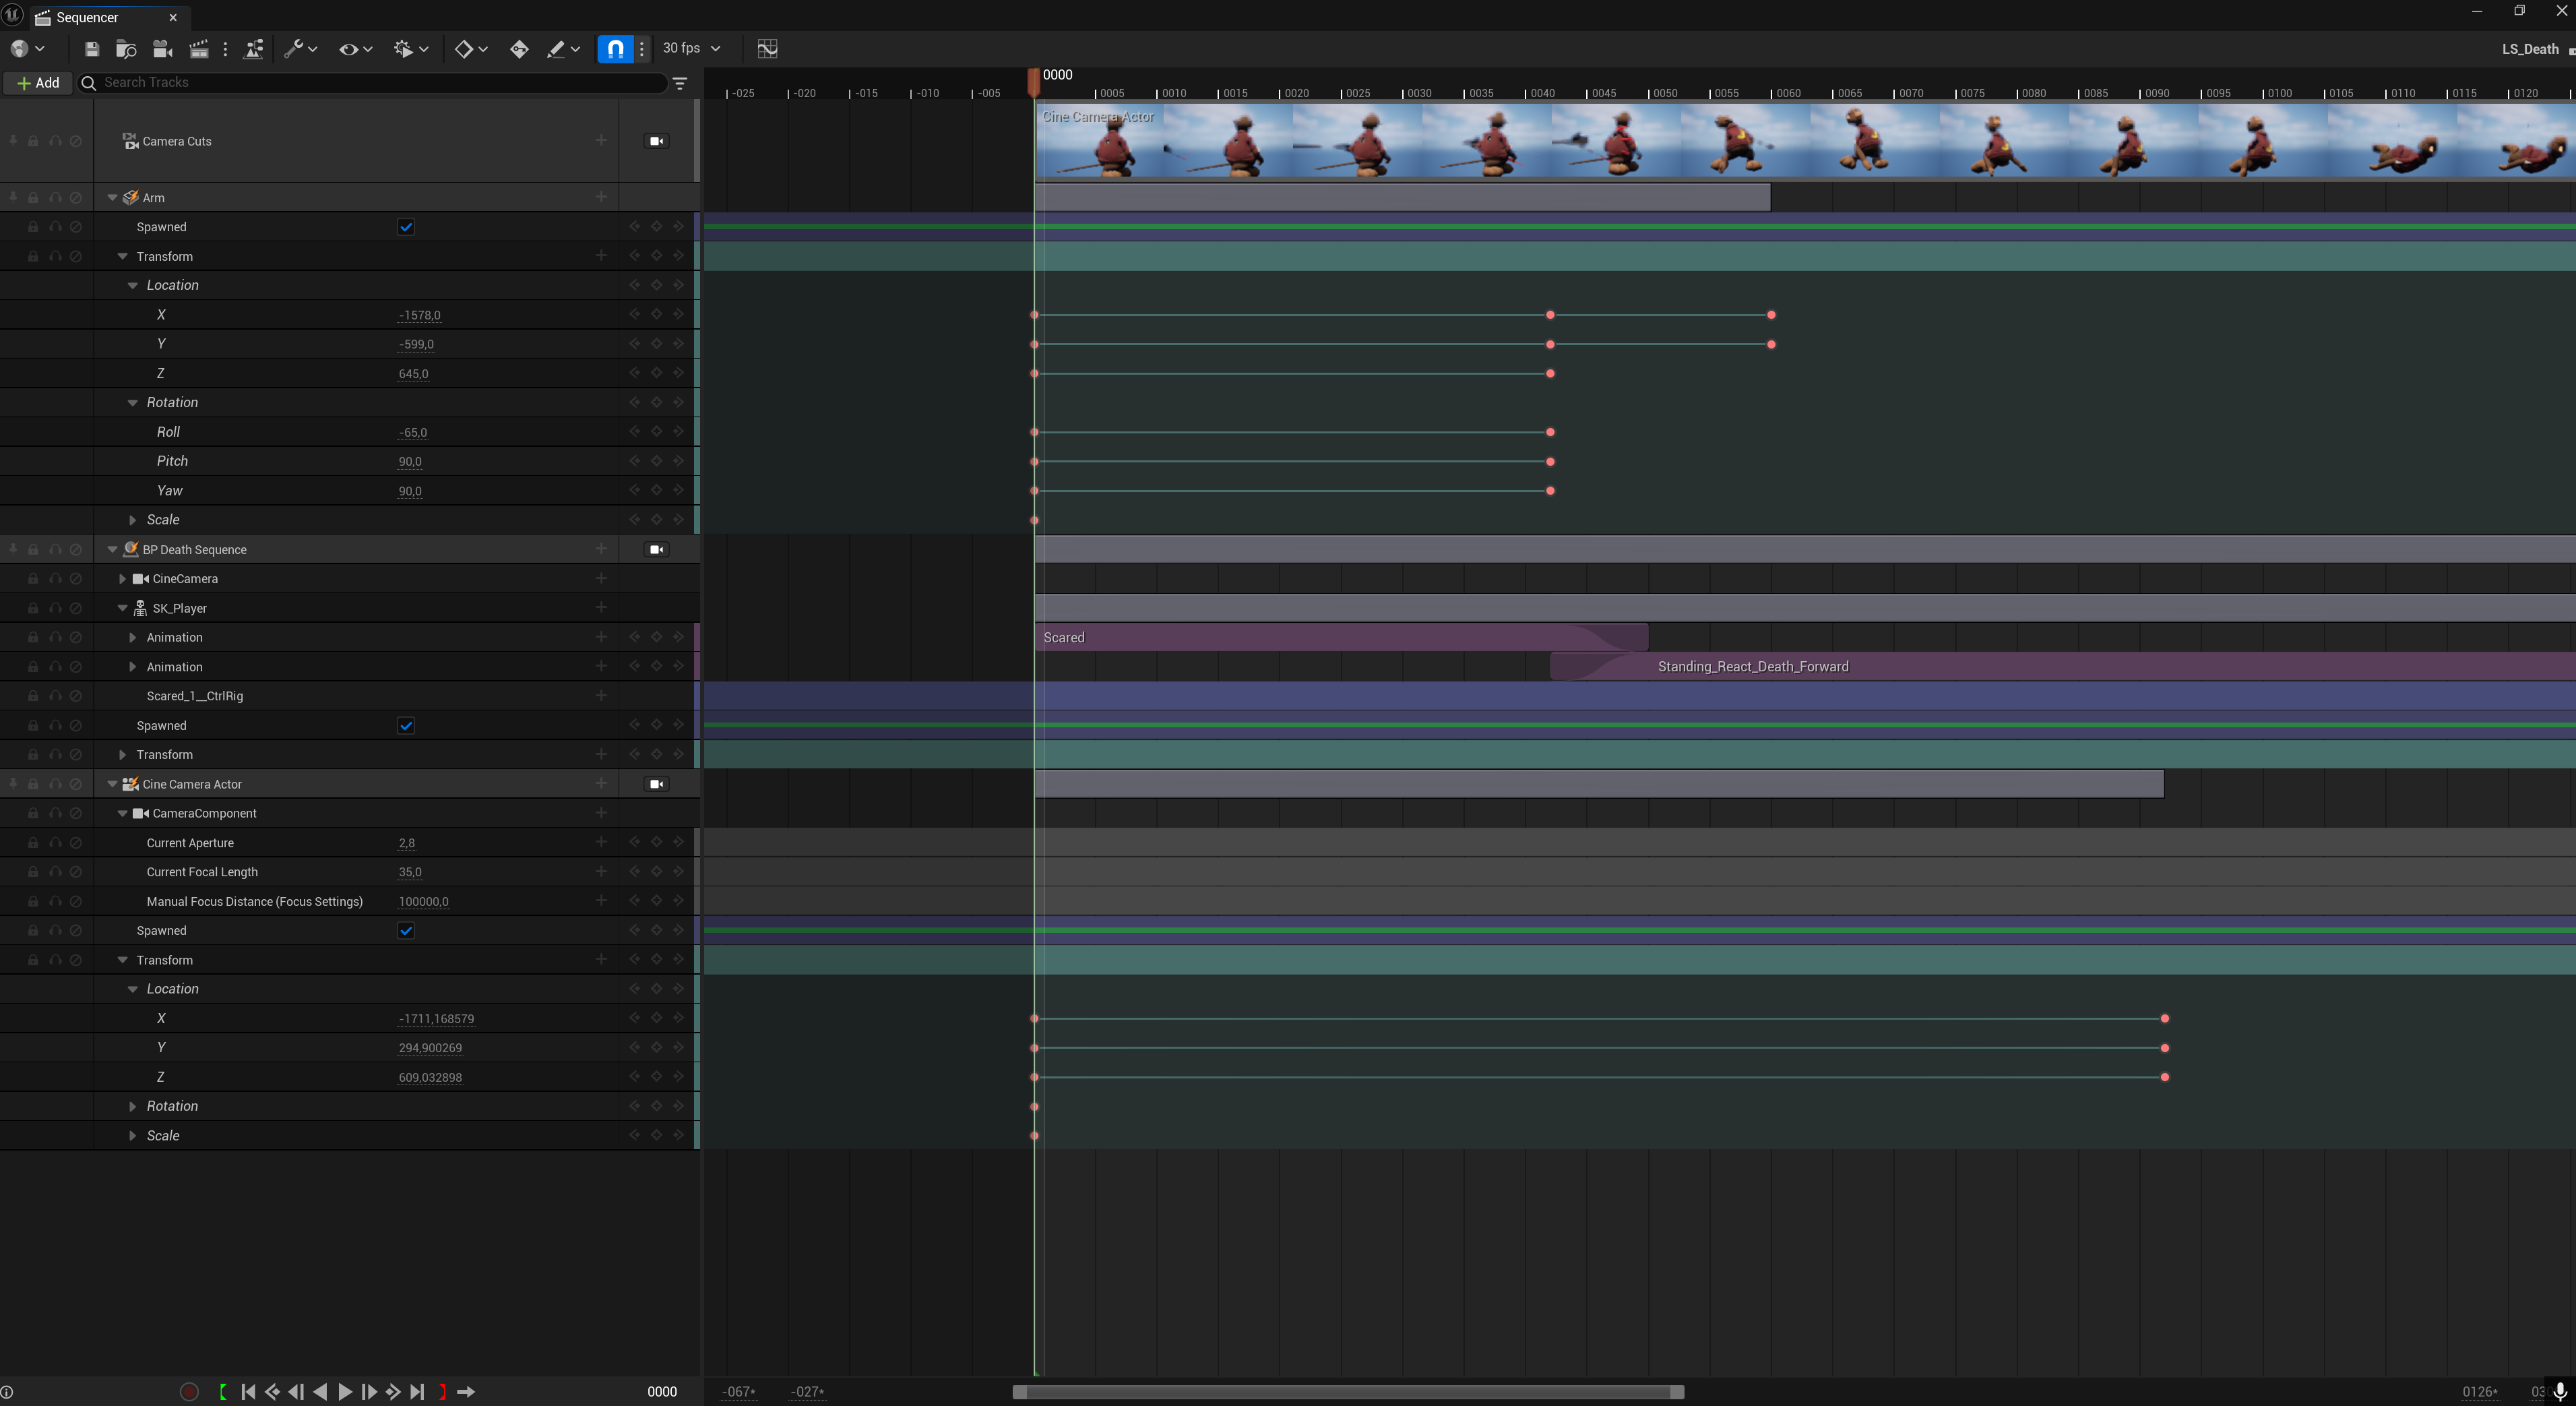Collapse Arm Transform section

click(x=122, y=257)
